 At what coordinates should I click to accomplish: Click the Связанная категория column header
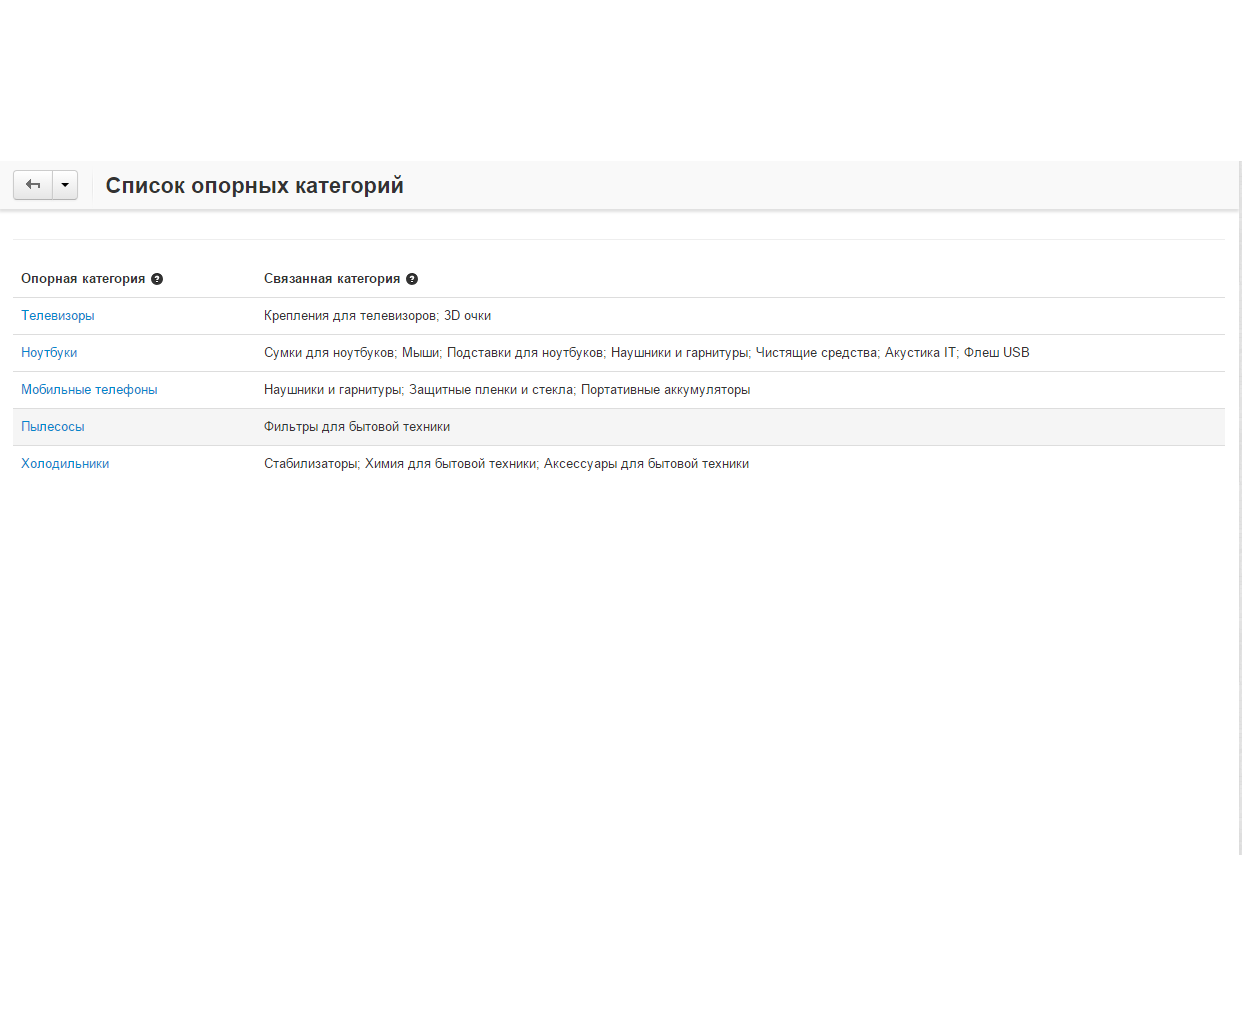(x=331, y=279)
